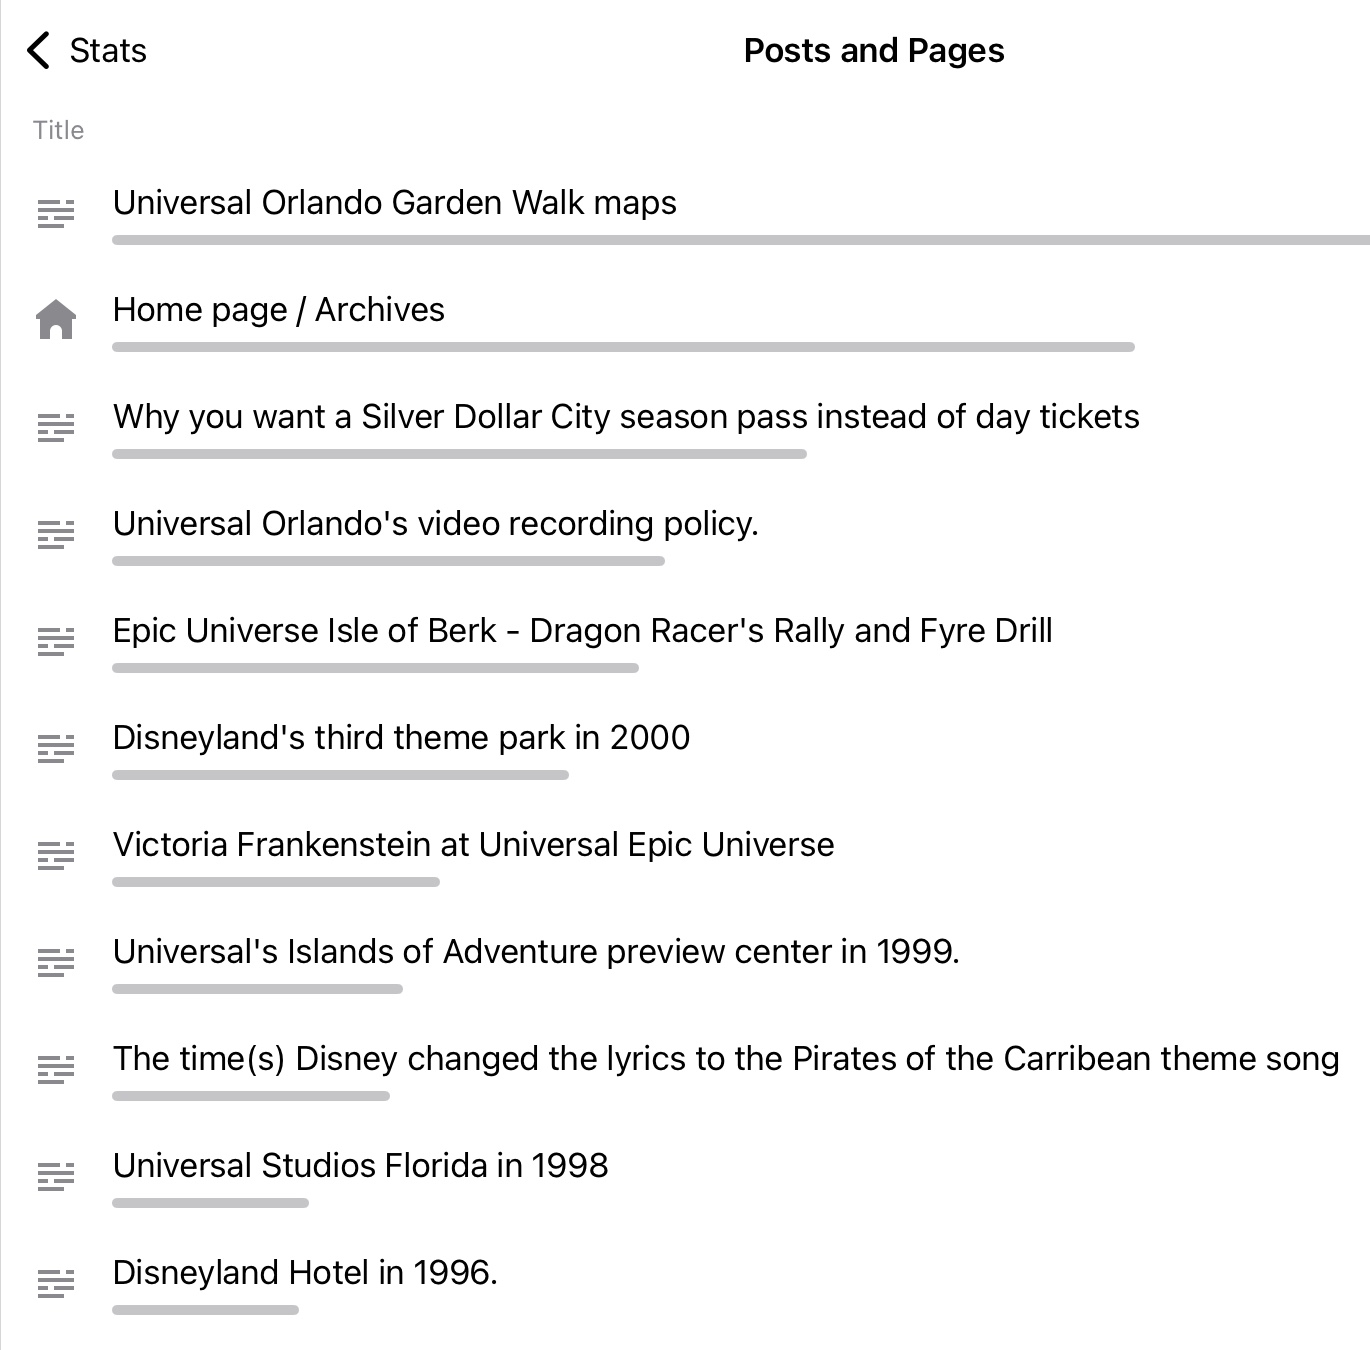This screenshot has height=1350, width=1370.
Task: Click views bar under Home page / Archives
Action: tap(623, 347)
